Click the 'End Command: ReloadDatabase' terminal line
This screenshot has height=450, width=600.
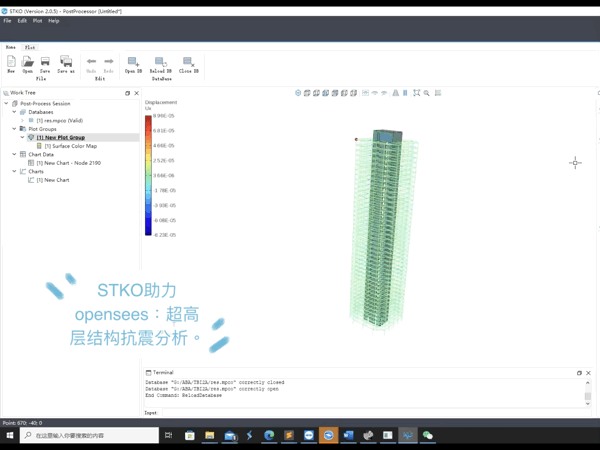tap(183, 395)
